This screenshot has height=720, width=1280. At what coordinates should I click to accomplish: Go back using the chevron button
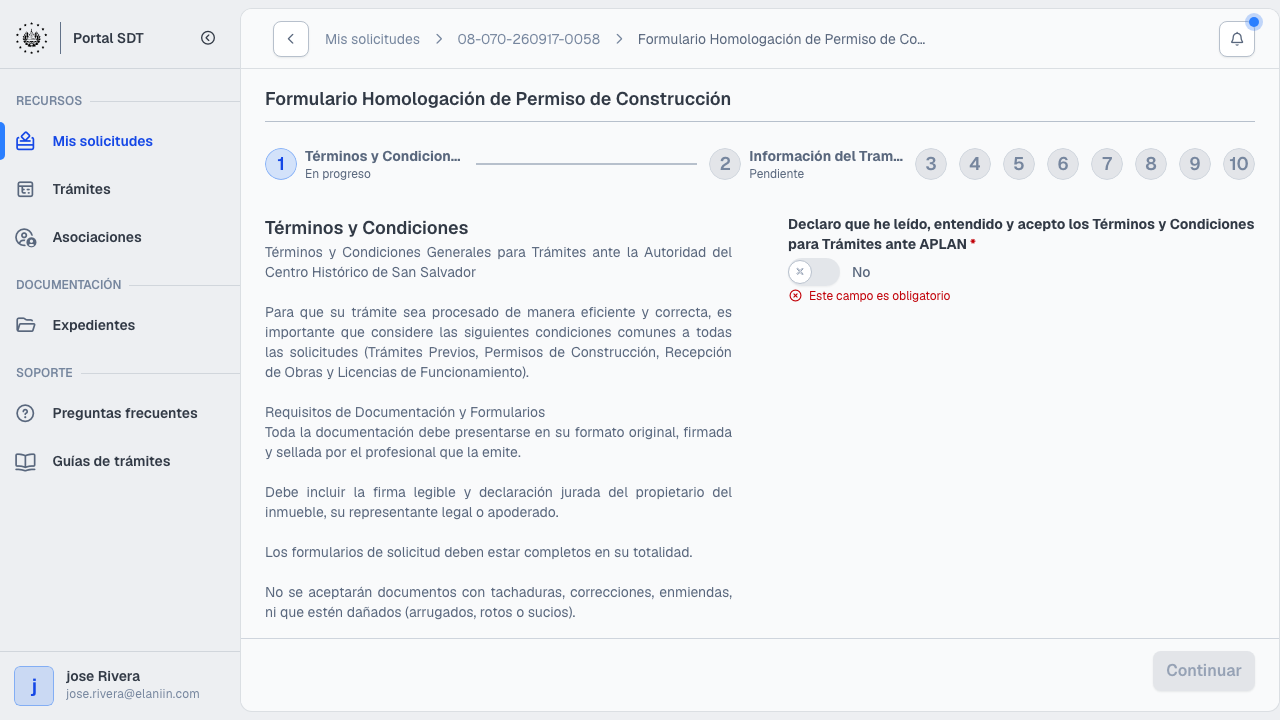point(291,39)
